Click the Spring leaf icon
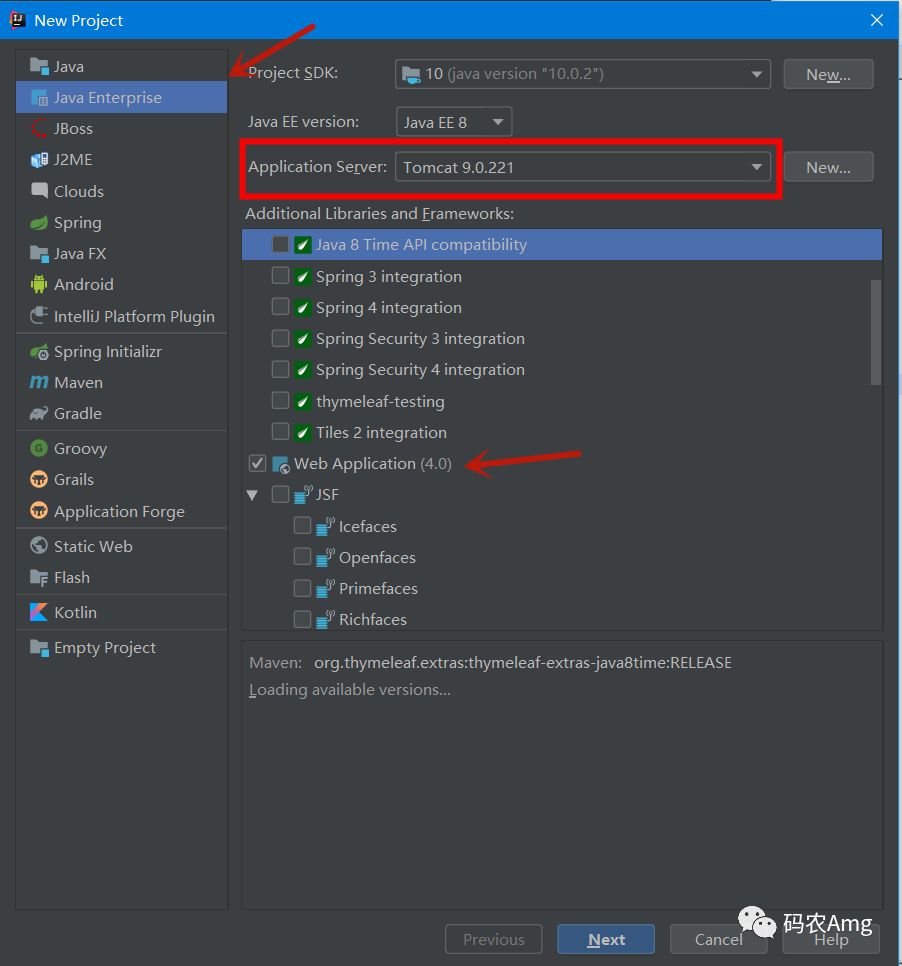The height and width of the screenshot is (966, 902). (39, 222)
